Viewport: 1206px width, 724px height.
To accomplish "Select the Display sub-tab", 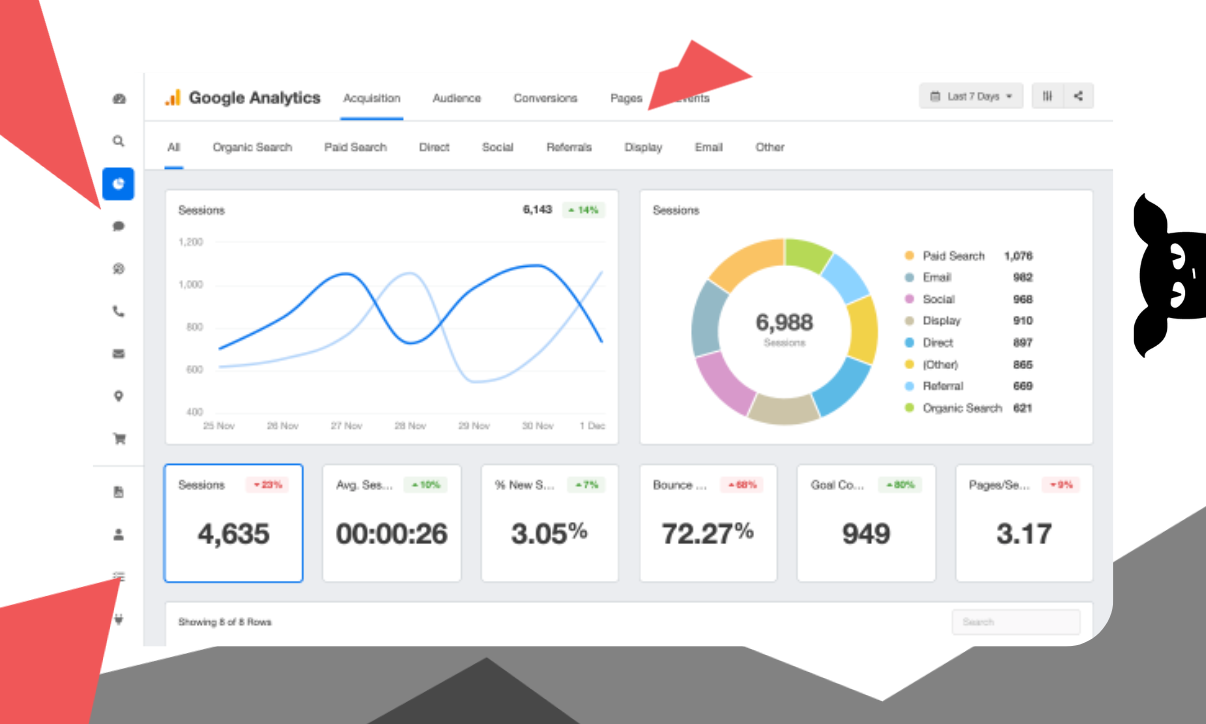I will click(x=643, y=147).
